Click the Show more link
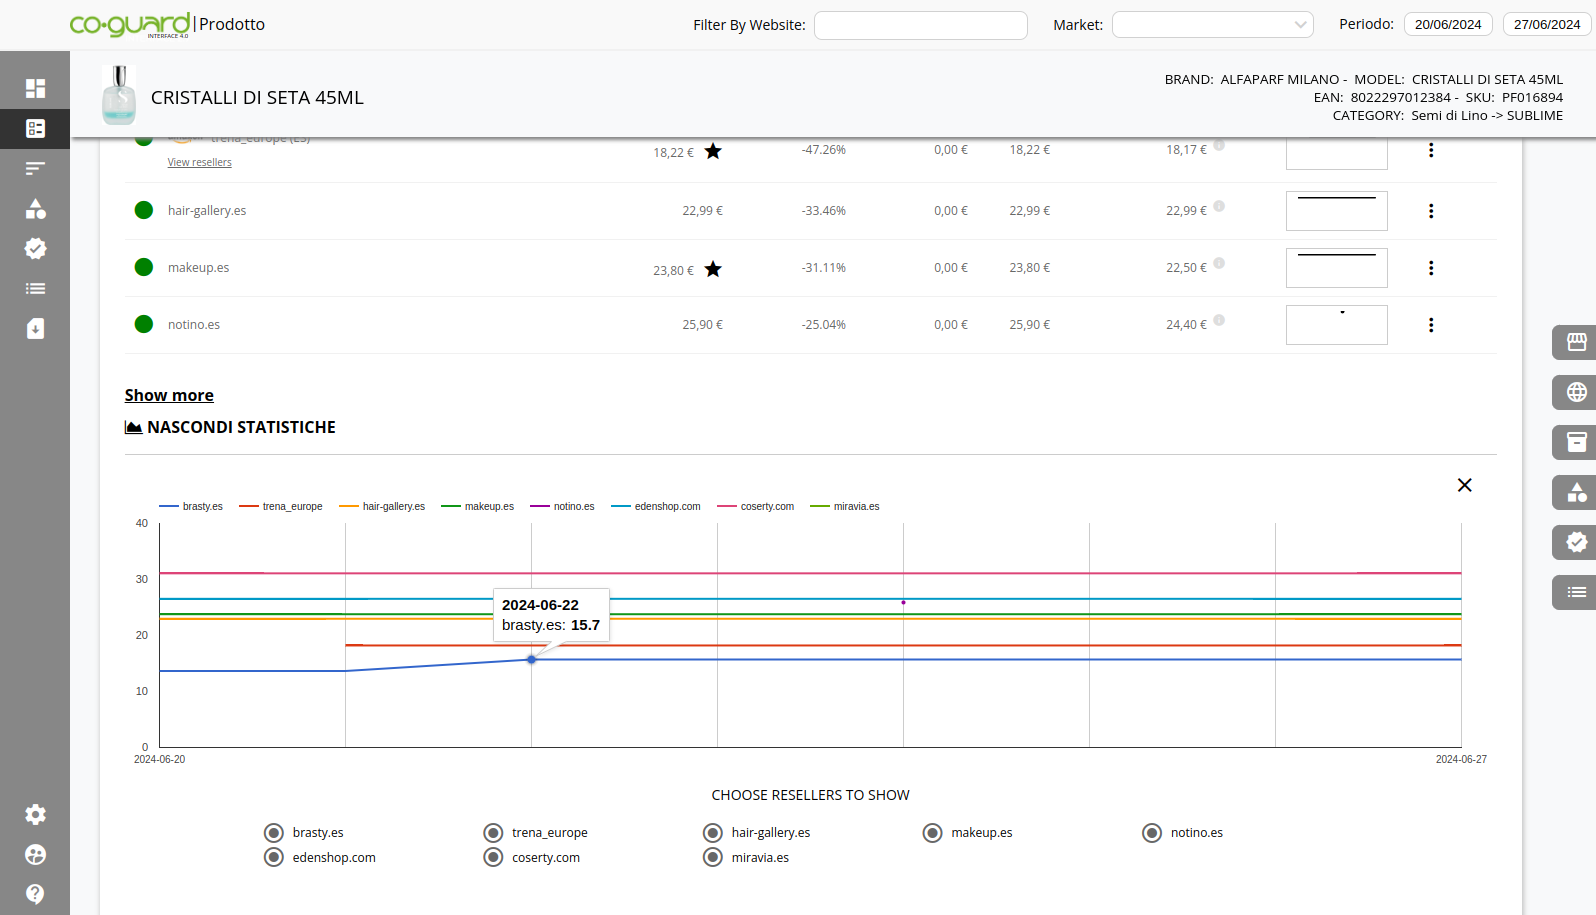This screenshot has width=1596, height=915. [x=169, y=395]
